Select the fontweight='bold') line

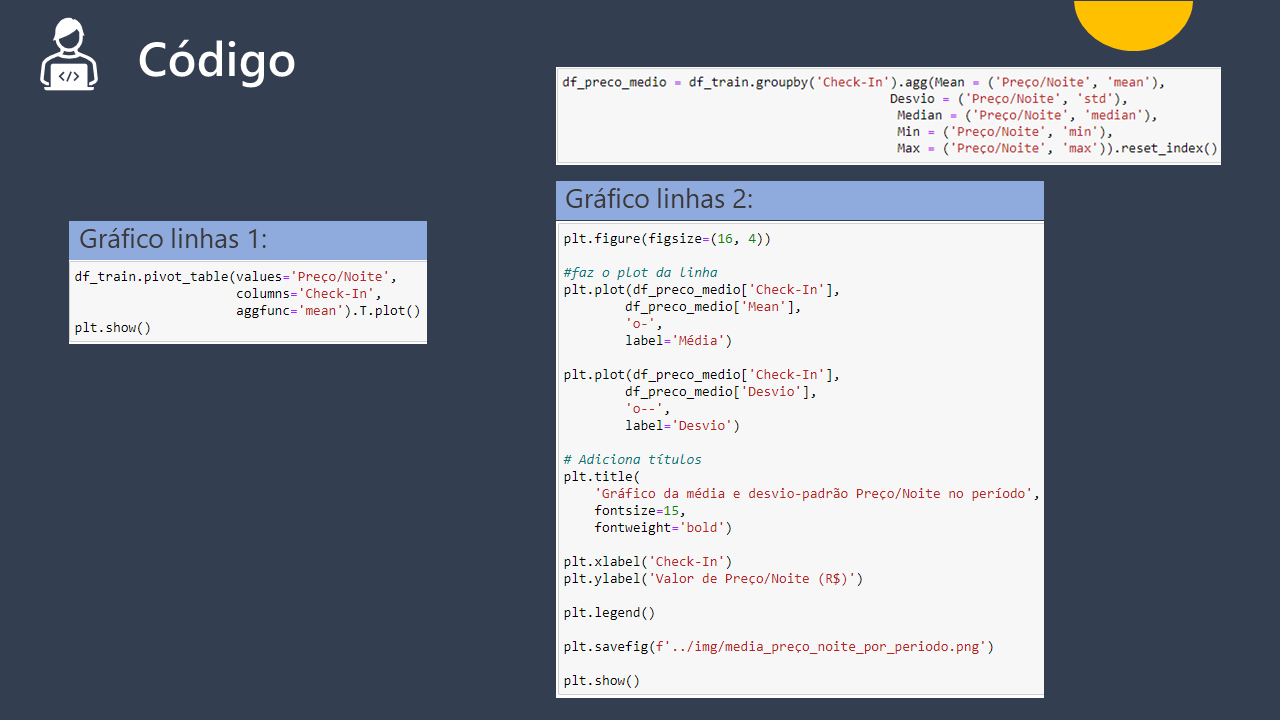pyautogui.click(x=663, y=528)
